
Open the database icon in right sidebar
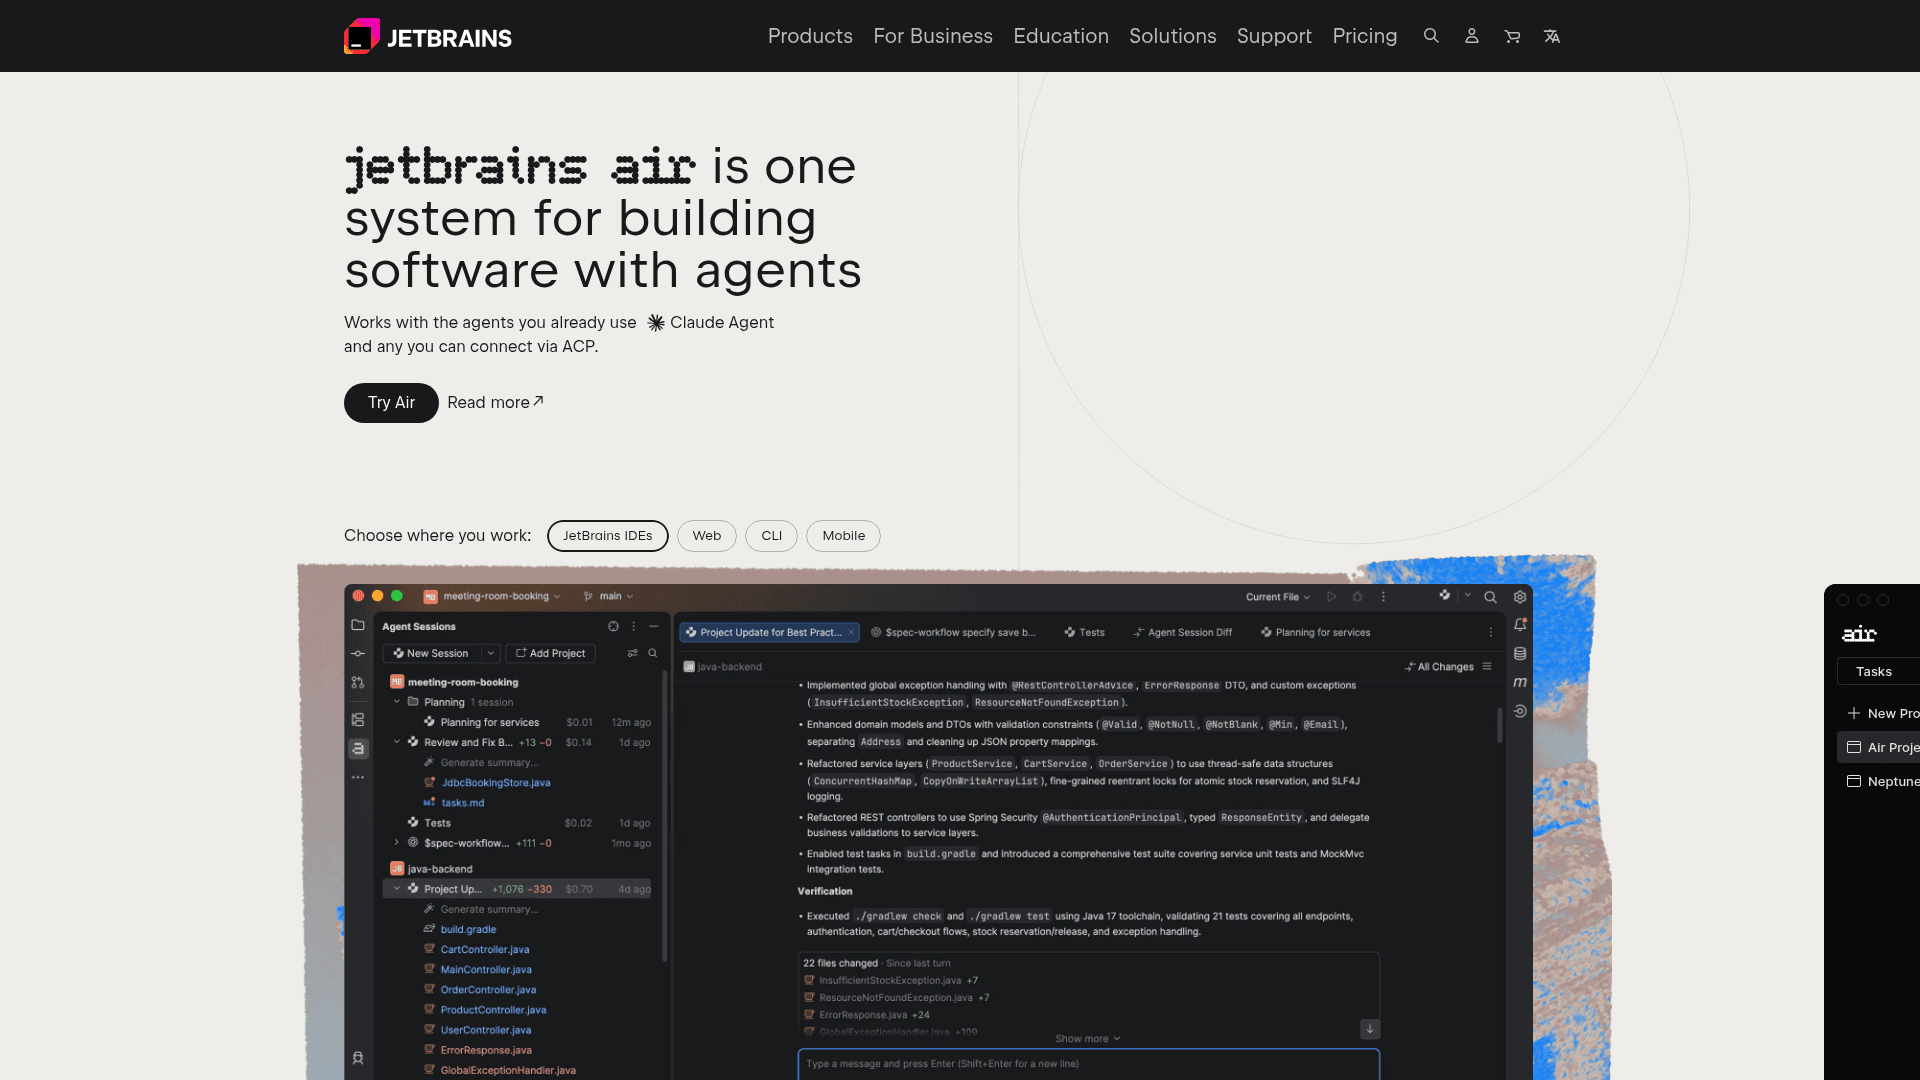[1520, 654]
